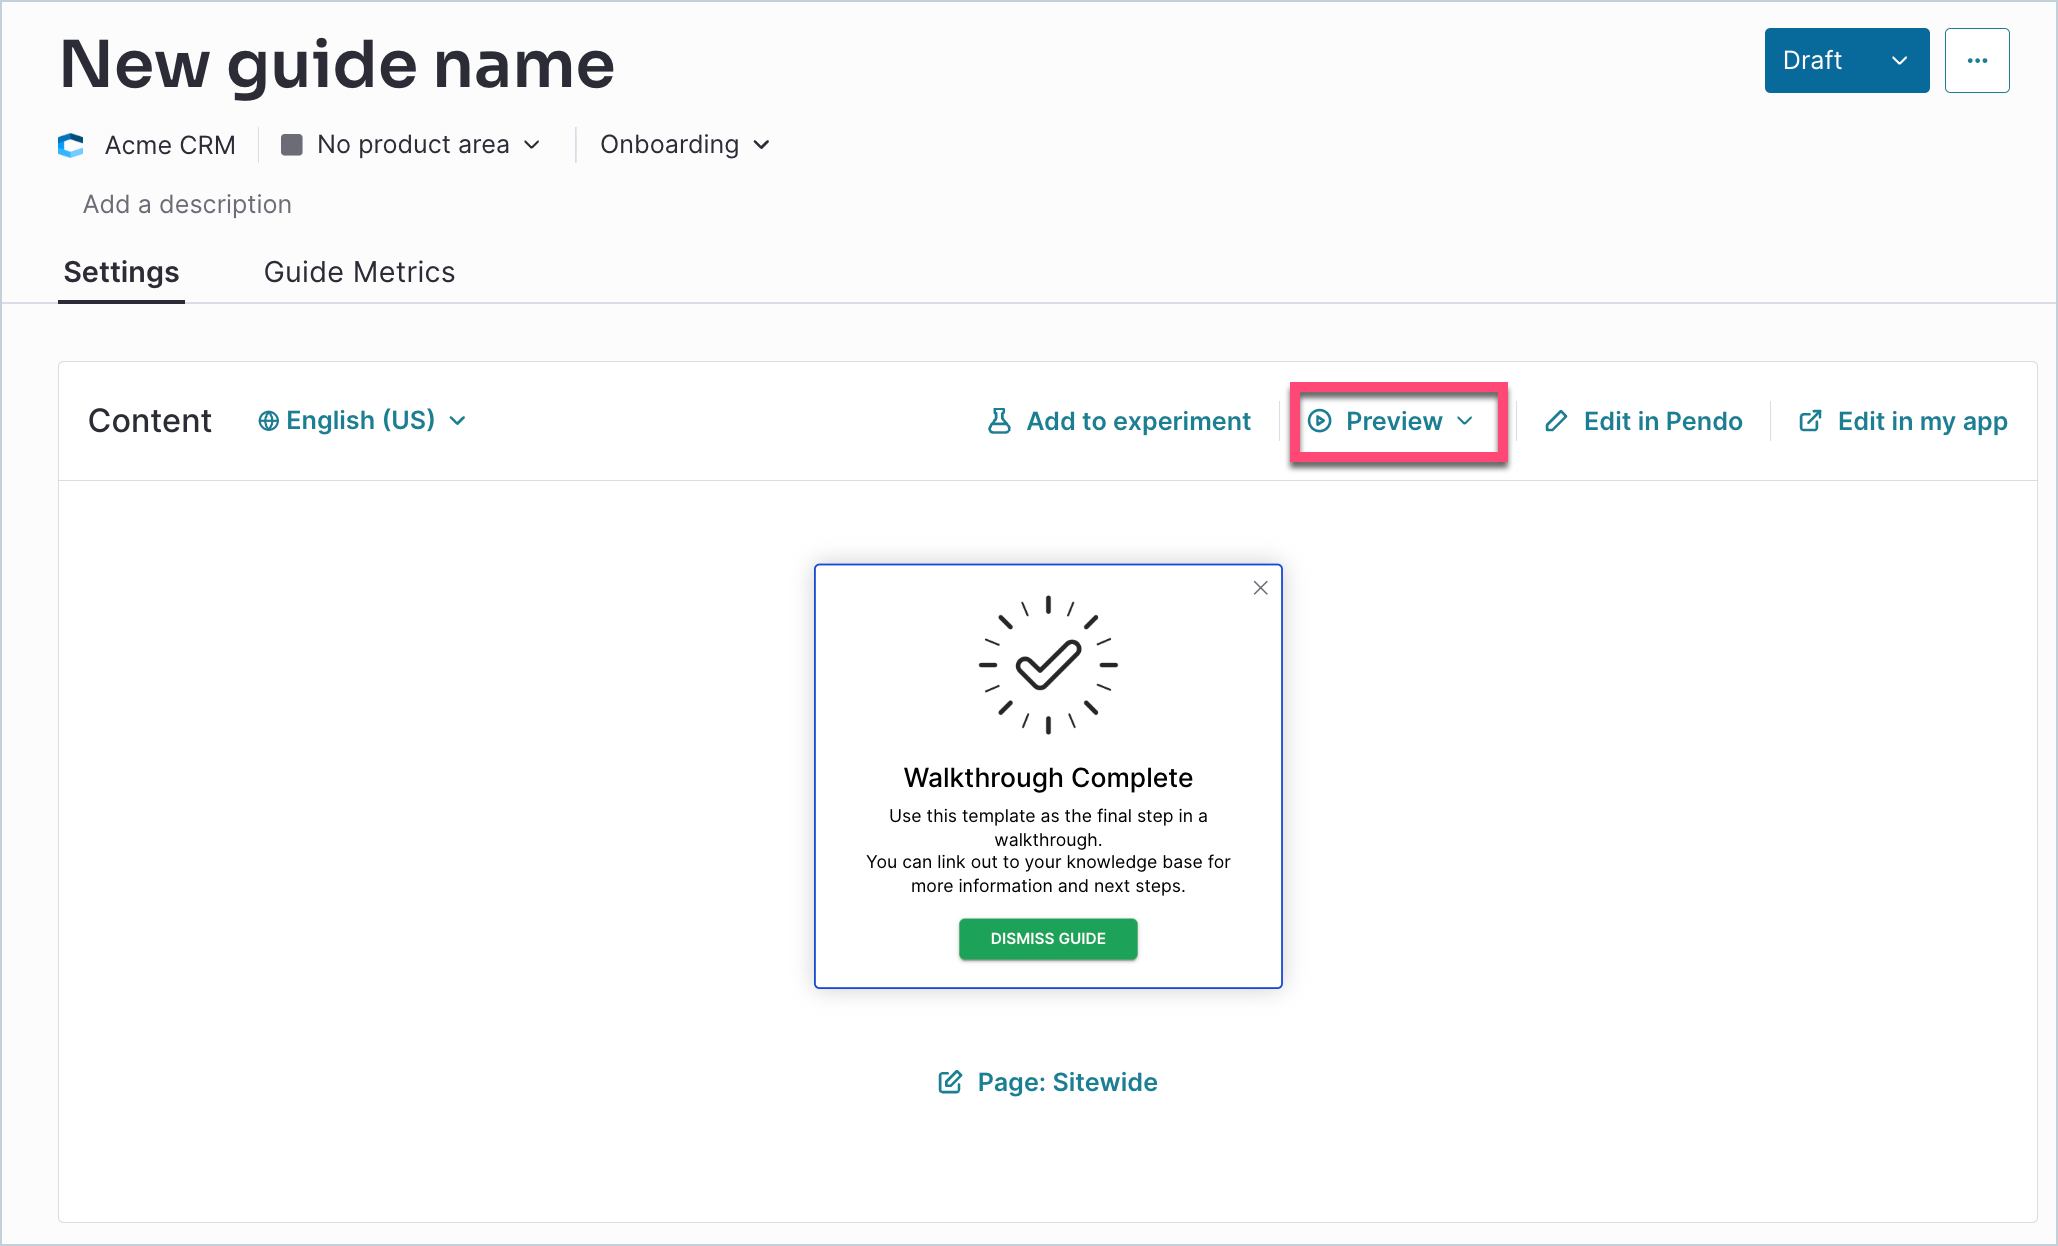The height and width of the screenshot is (1246, 2058).
Task: Open the three-dots more options menu
Action: [x=1977, y=61]
